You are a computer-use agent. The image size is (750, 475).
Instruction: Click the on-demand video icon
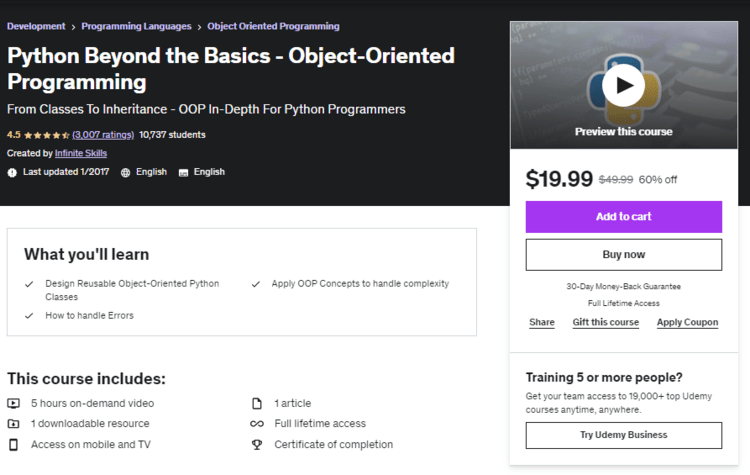[x=13, y=403]
